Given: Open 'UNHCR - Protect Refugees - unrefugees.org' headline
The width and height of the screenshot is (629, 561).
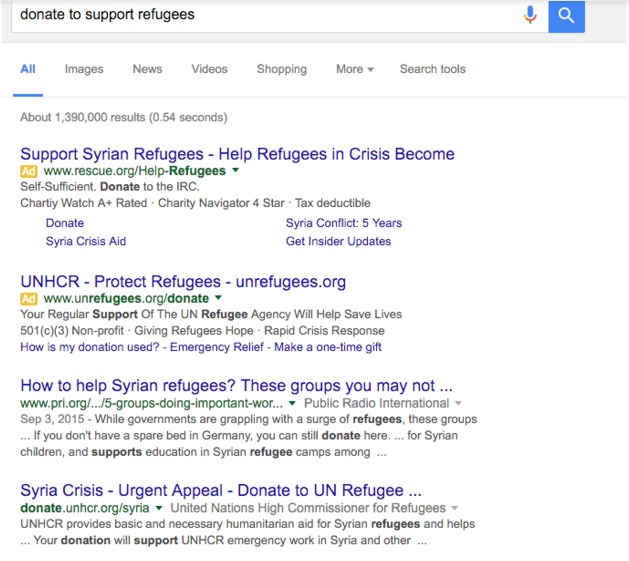Looking at the screenshot, I should (183, 282).
